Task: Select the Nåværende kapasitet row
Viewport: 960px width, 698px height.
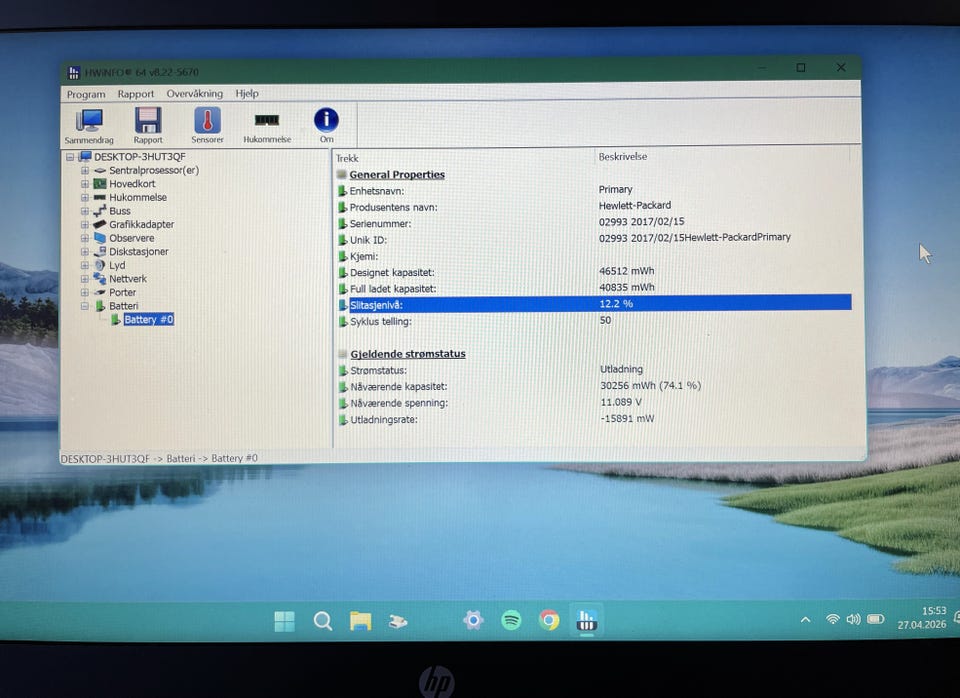Action: 594,386
